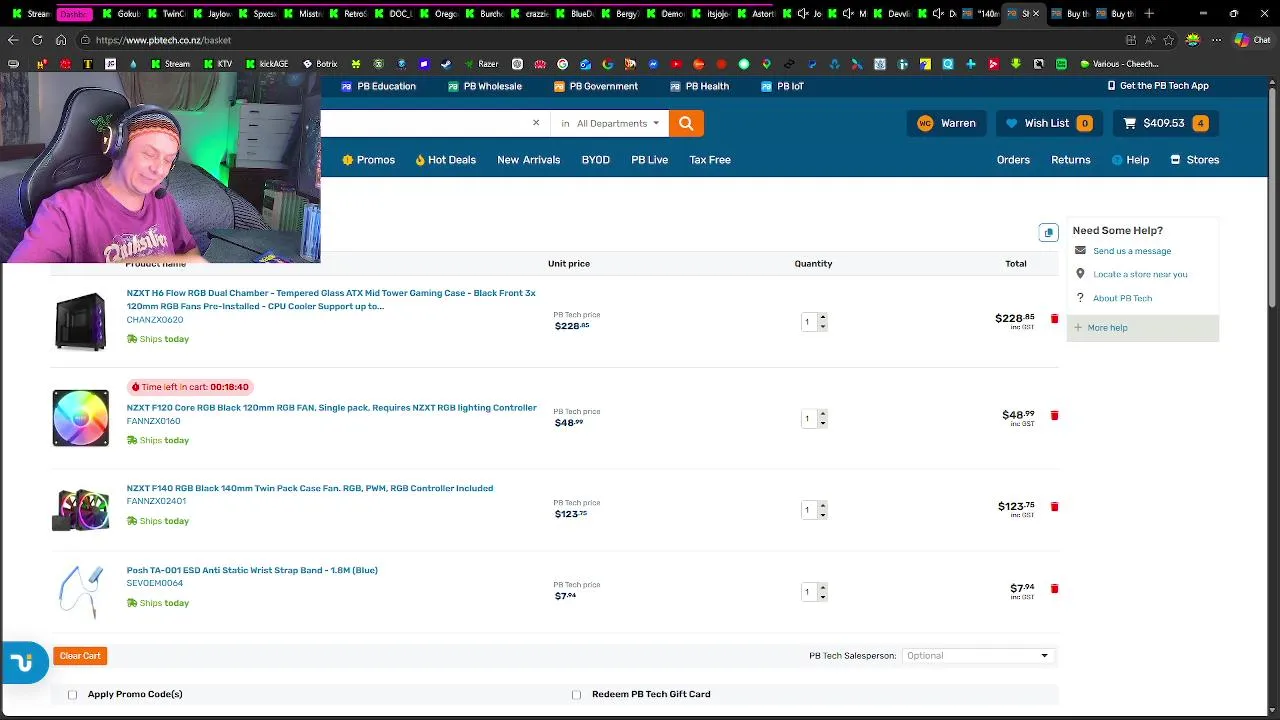Open Stores in the top navigation

click(1195, 160)
